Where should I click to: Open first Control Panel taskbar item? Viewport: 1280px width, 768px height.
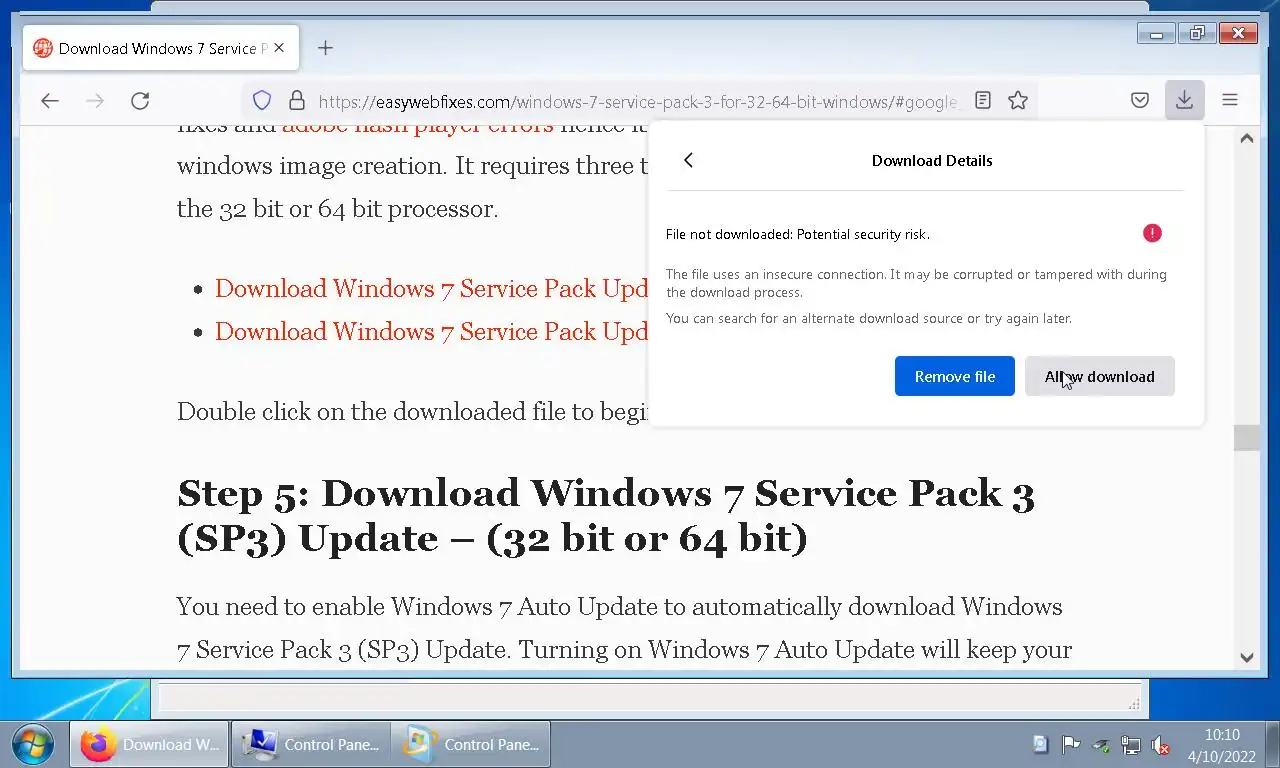[311, 744]
